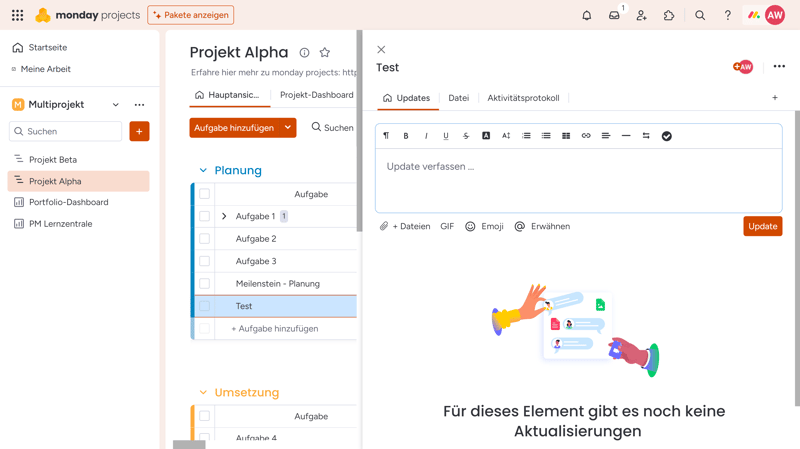Open the Datei tab
The height and width of the screenshot is (449, 800).
(458, 98)
